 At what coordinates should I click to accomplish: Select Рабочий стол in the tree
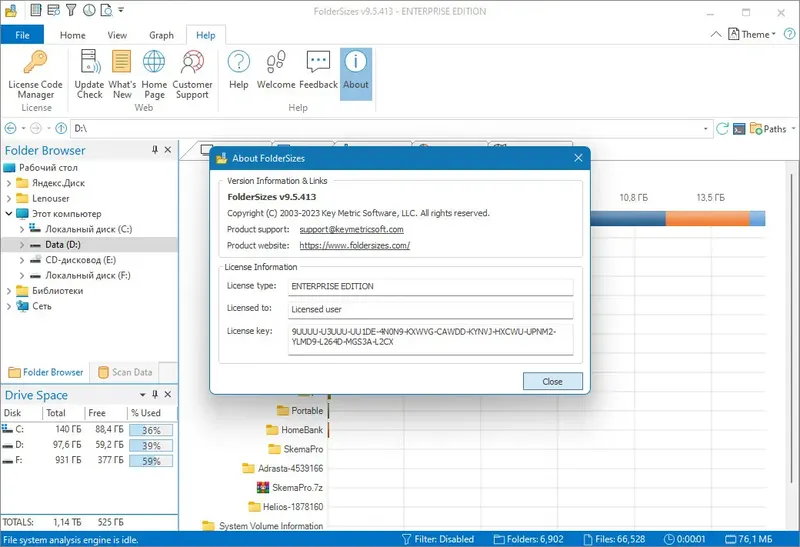click(x=48, y=167)
